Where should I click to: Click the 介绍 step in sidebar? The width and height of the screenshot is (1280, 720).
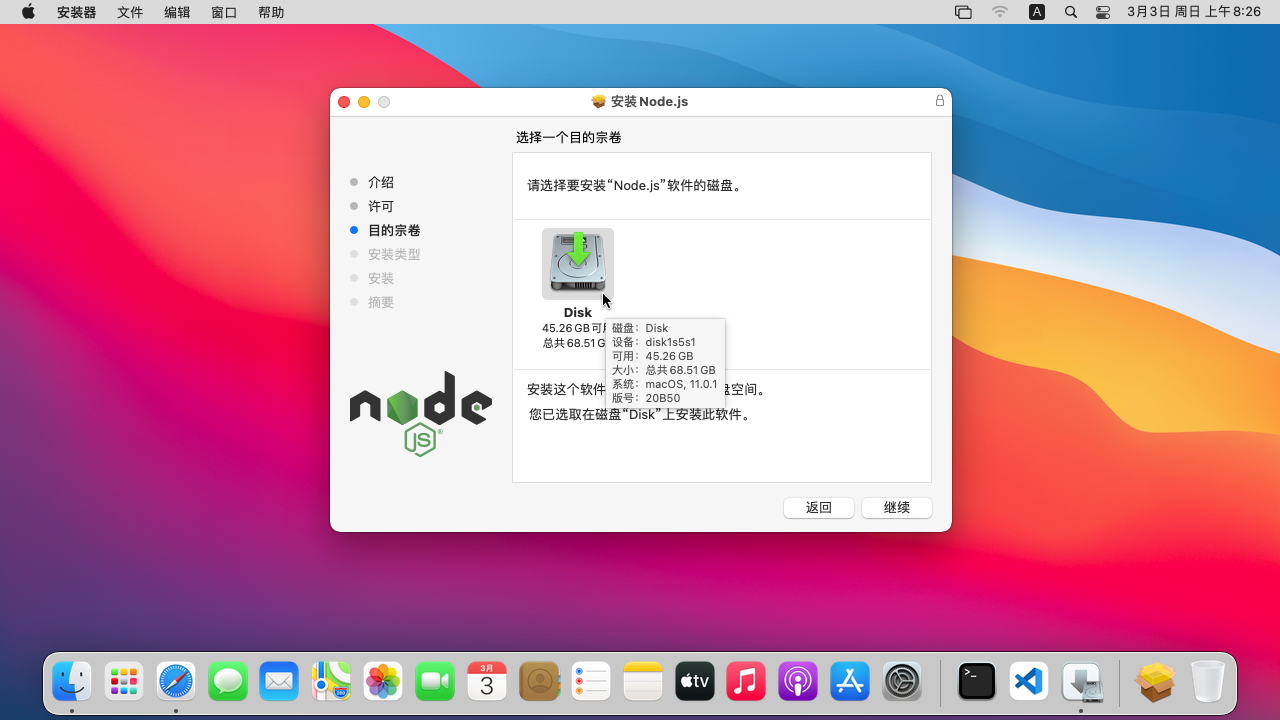(x=381, y=182)
